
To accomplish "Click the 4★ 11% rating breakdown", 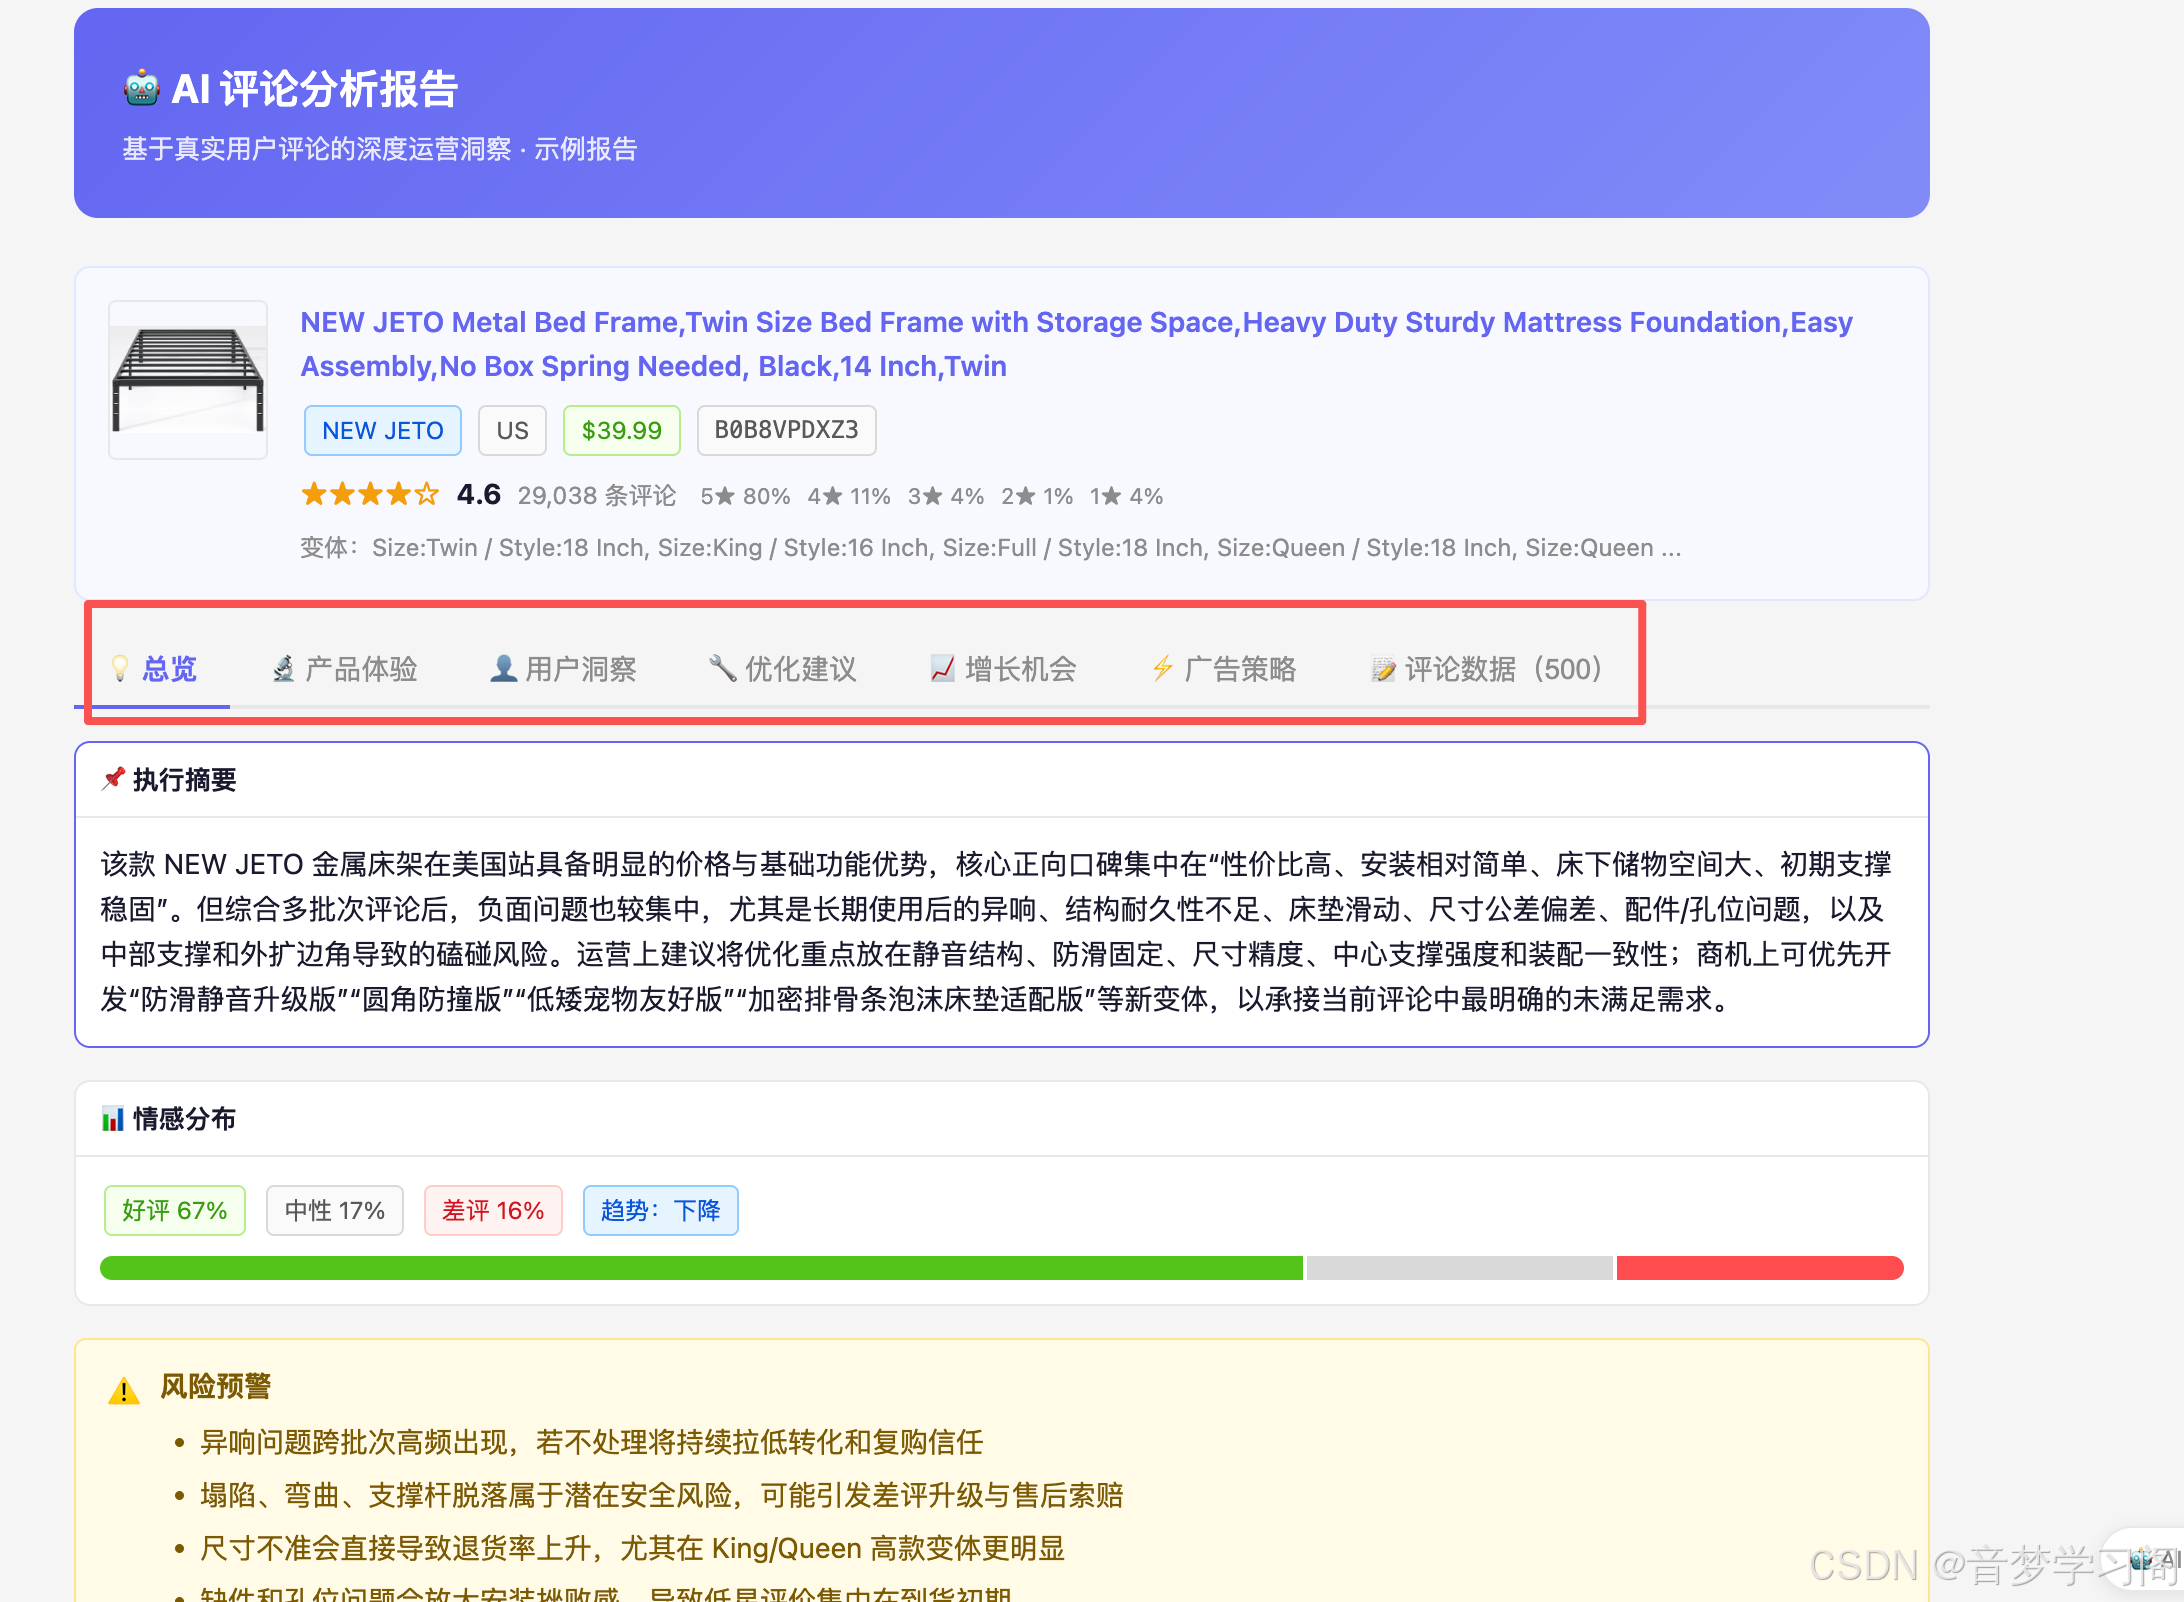I will click(x=849, y=496).
